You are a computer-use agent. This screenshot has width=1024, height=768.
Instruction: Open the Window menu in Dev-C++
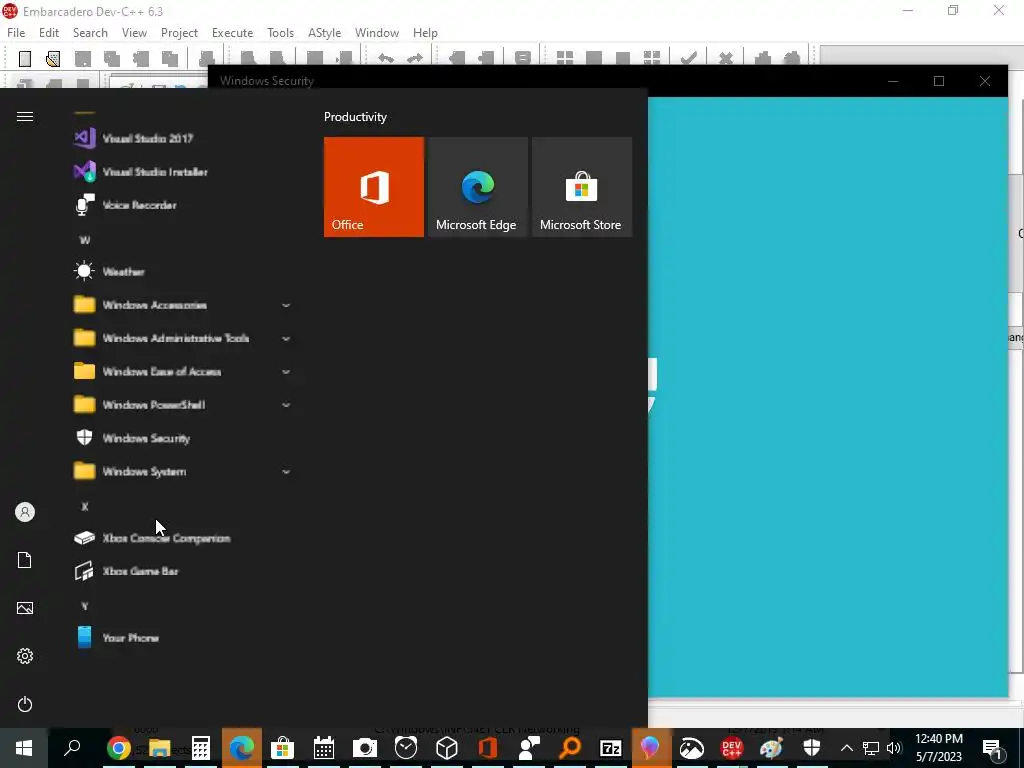pyautogui.click(x=377, y=33)
